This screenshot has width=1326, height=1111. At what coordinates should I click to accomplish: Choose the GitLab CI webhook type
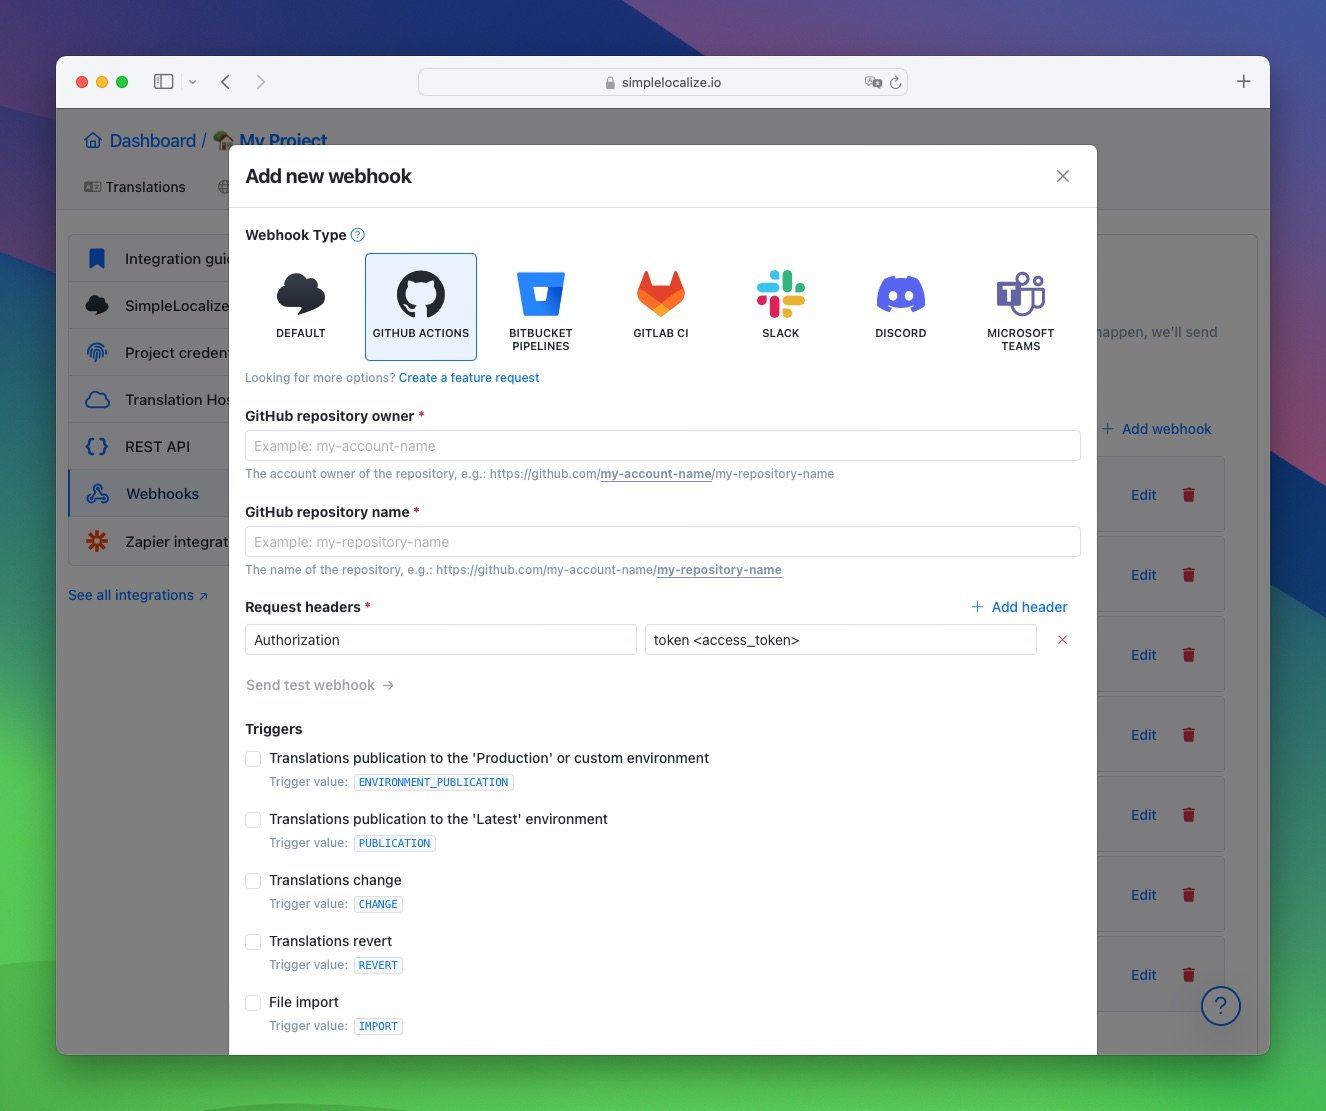coord(661,307)
